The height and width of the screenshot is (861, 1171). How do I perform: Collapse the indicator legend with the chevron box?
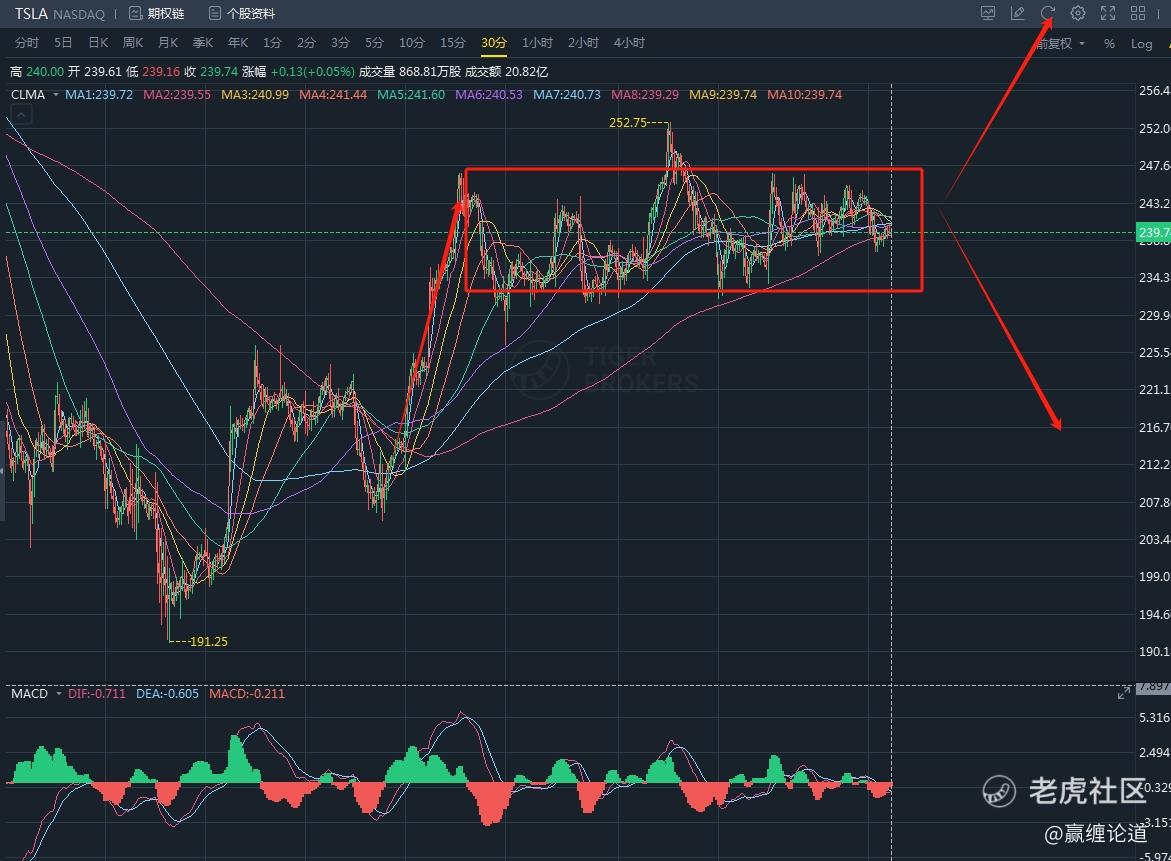(21, 114)
